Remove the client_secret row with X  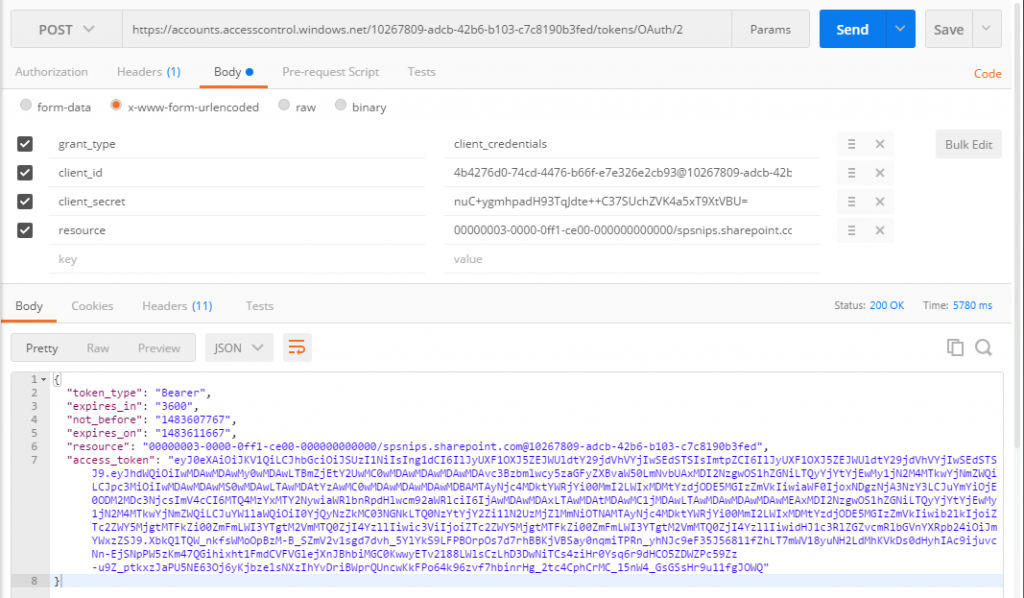[x=879, y=201]
